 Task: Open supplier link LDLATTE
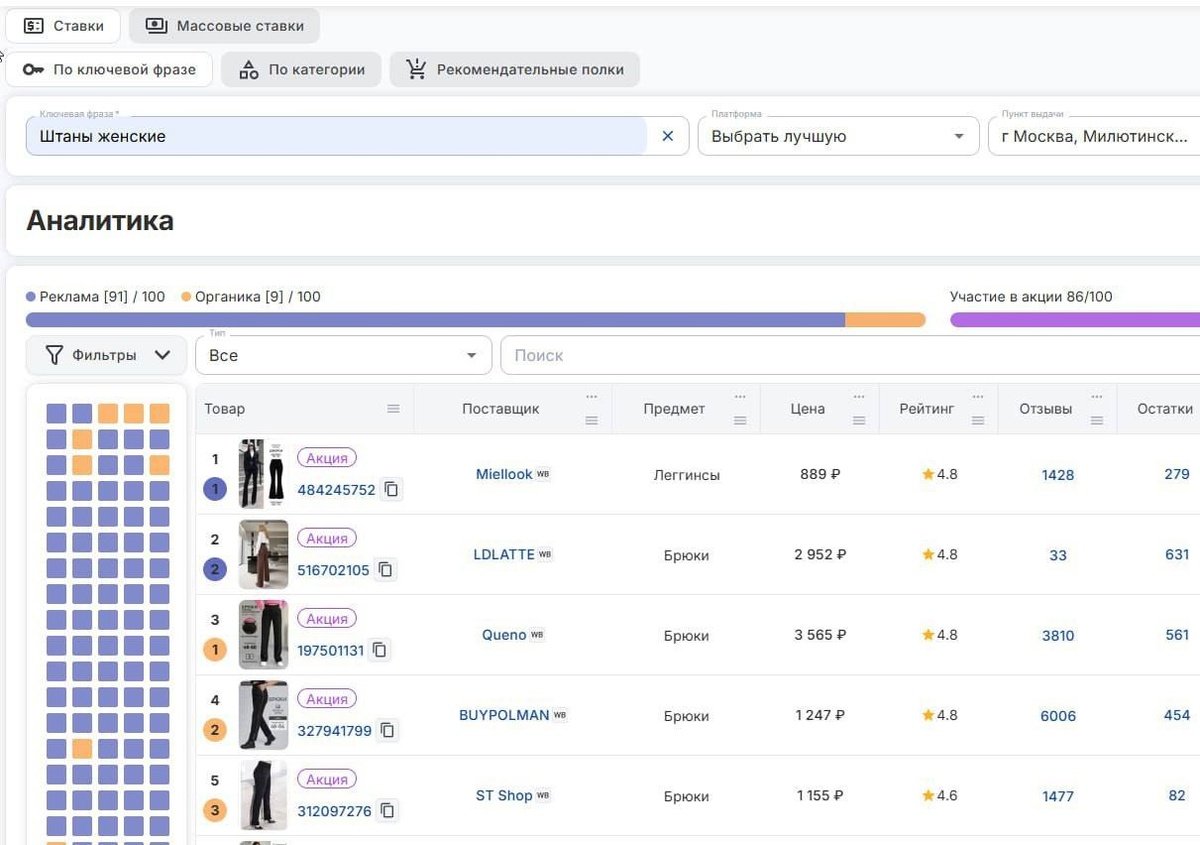(x=504, y=554)
